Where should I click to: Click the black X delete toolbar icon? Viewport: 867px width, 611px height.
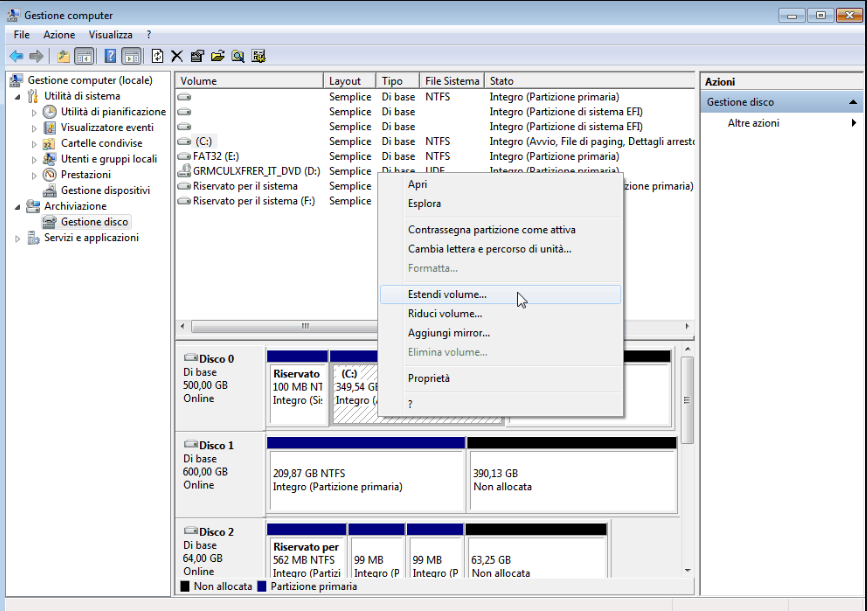177,56
